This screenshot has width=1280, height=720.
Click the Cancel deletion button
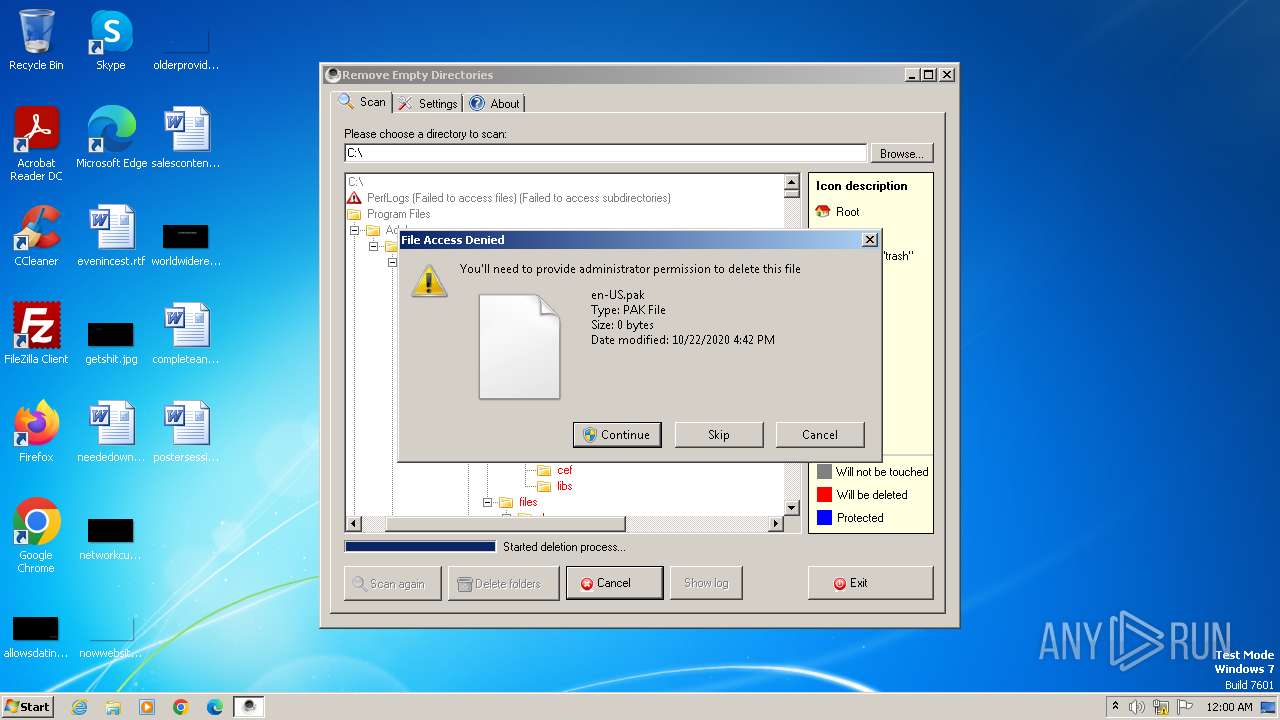tap(614, 583)
